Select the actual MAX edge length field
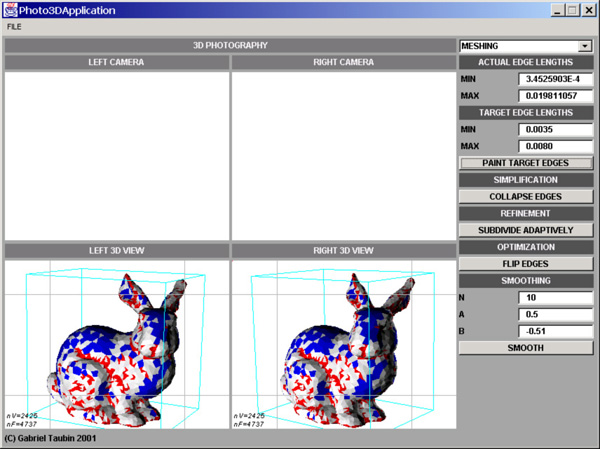Image resolution: width=600 pixels, height=449 pixels. click(556, 96)
